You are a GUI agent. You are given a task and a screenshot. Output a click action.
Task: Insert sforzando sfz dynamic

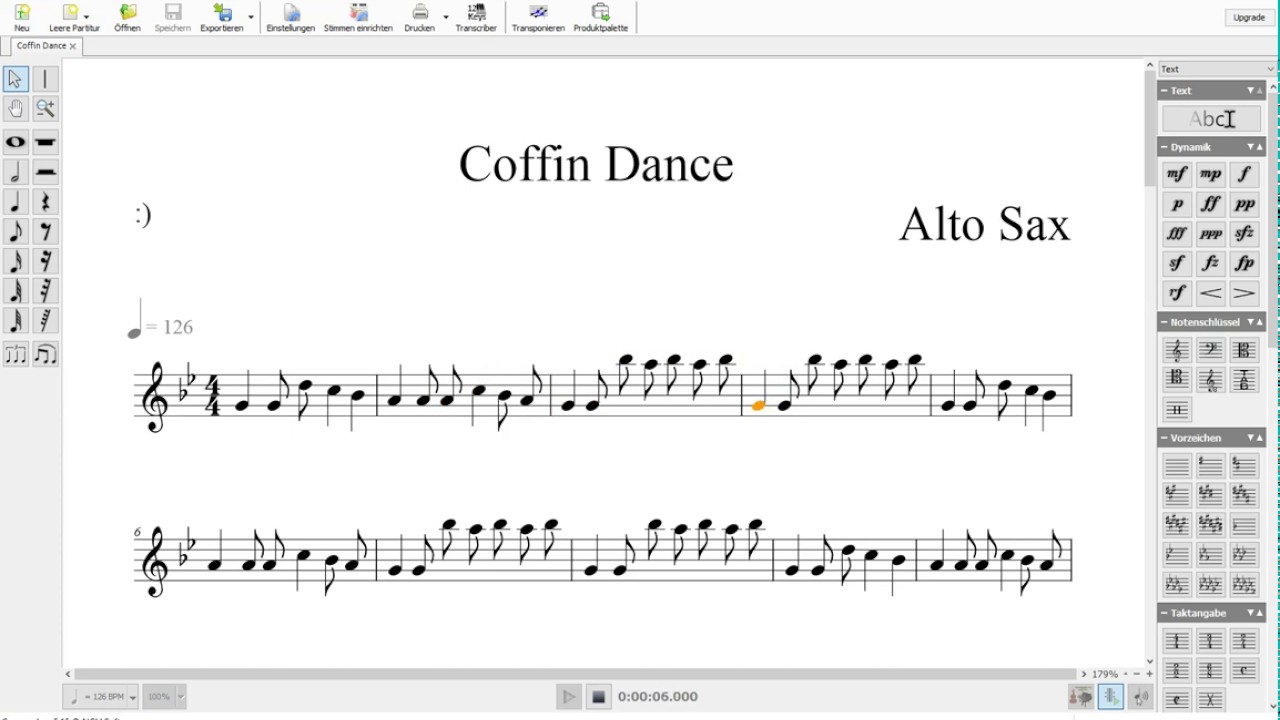tap(1245, 234)
